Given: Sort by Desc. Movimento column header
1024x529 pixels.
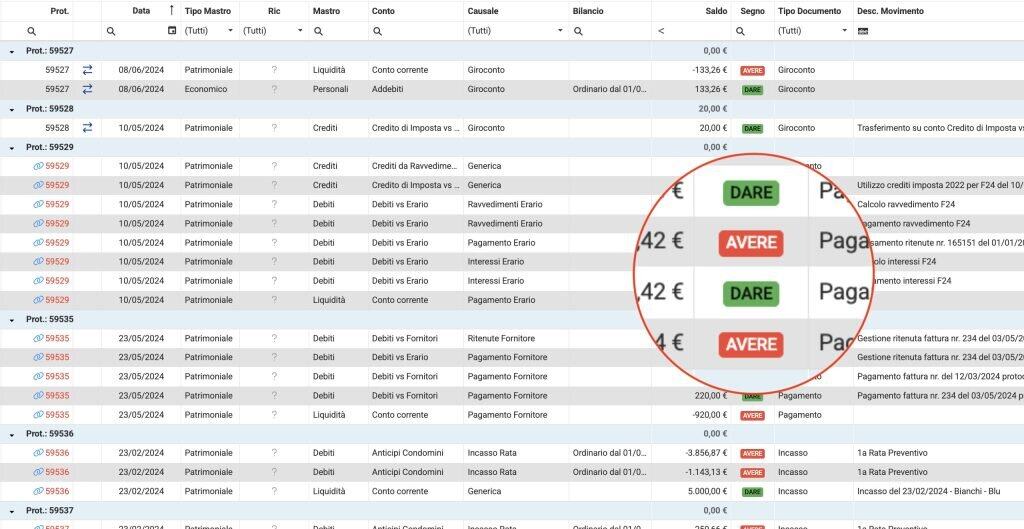Looking at the screenshot, I should (890, 11).
